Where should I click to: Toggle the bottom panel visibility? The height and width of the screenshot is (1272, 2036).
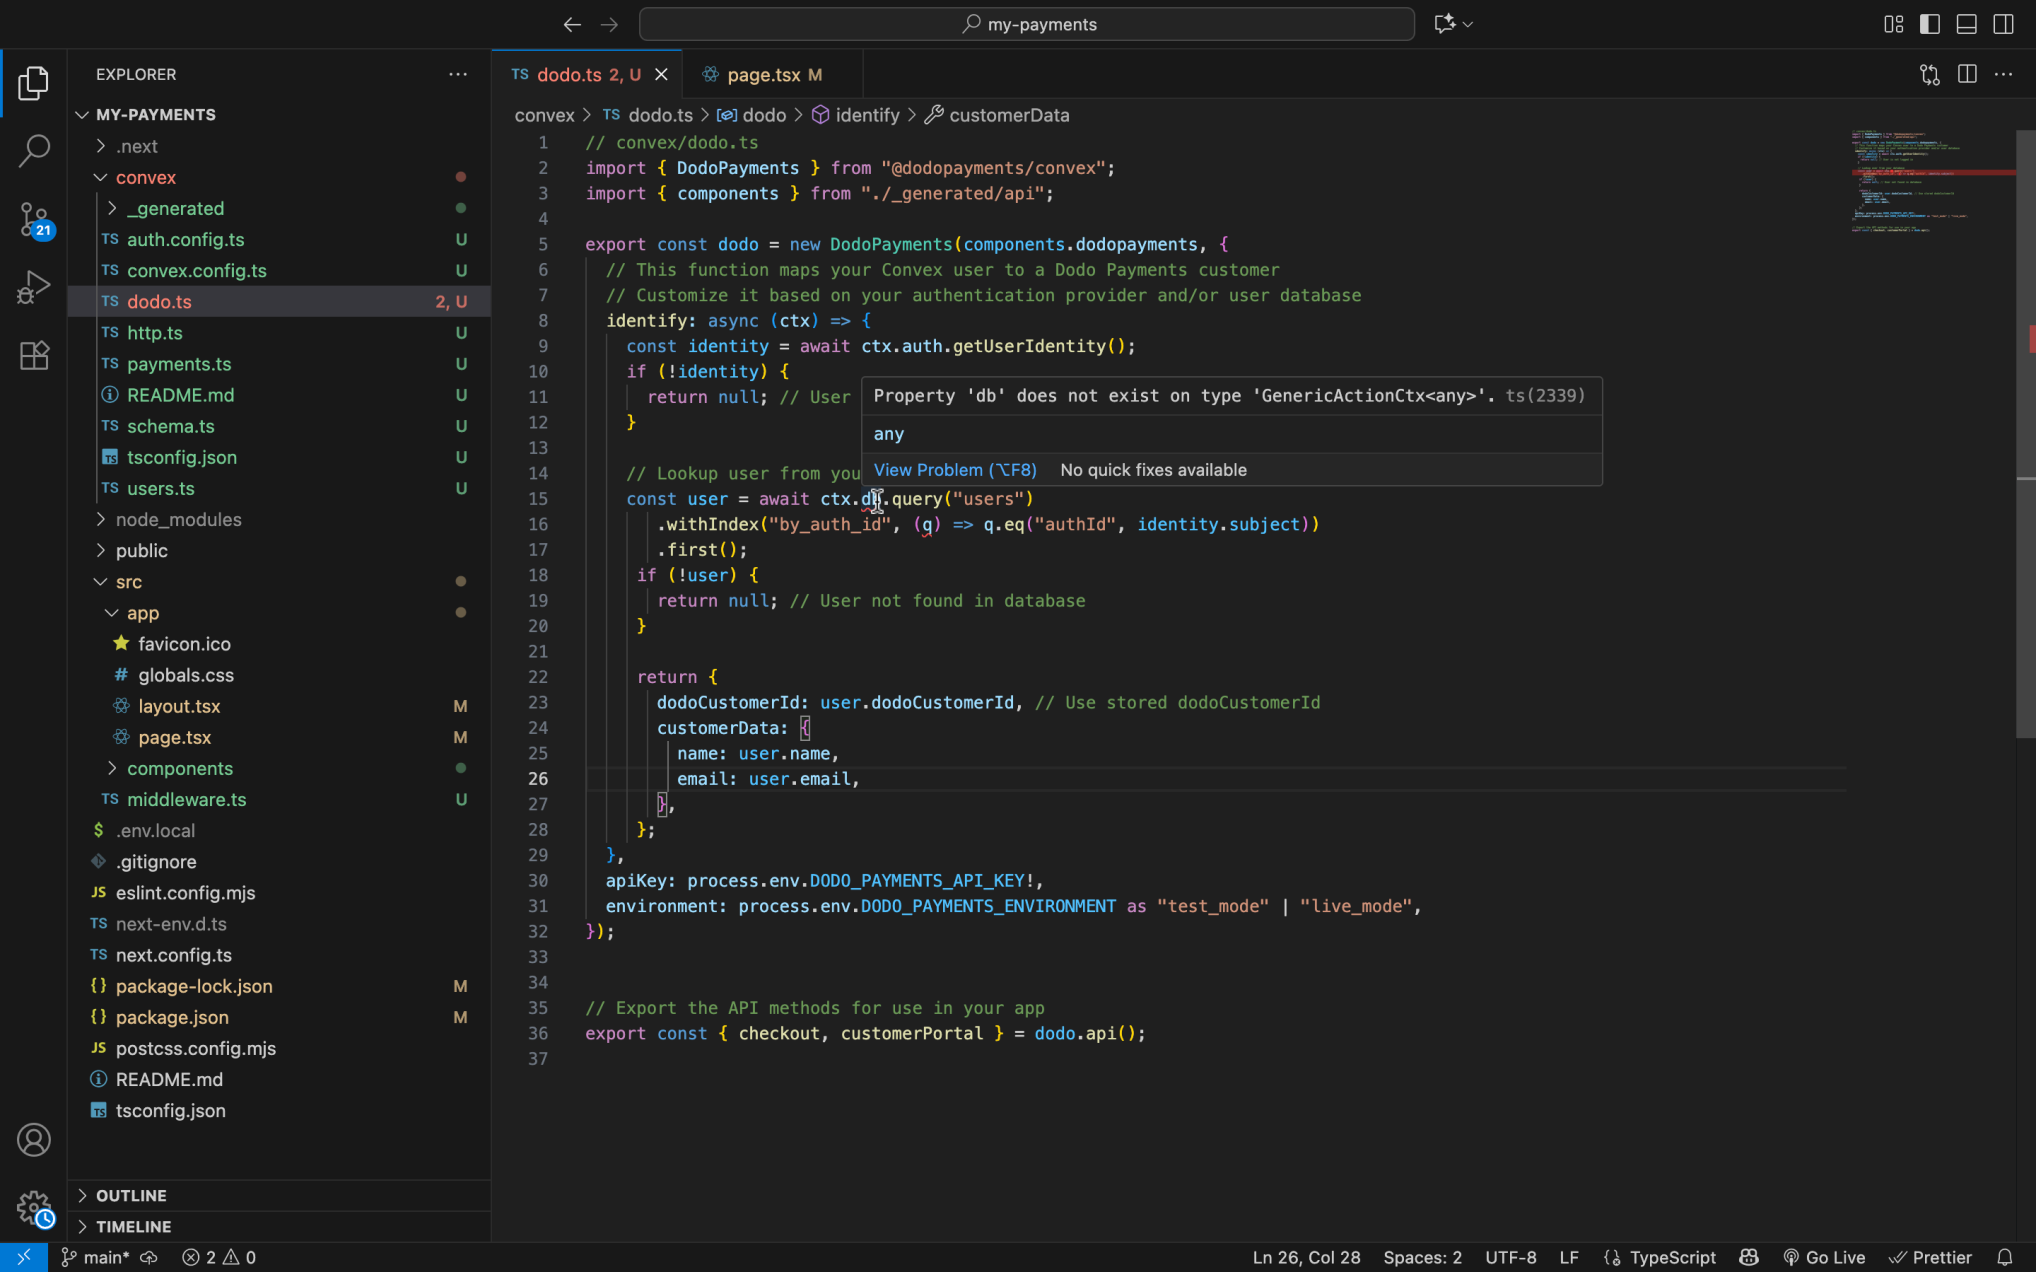pyautogui.click(x=1966, y=24)
